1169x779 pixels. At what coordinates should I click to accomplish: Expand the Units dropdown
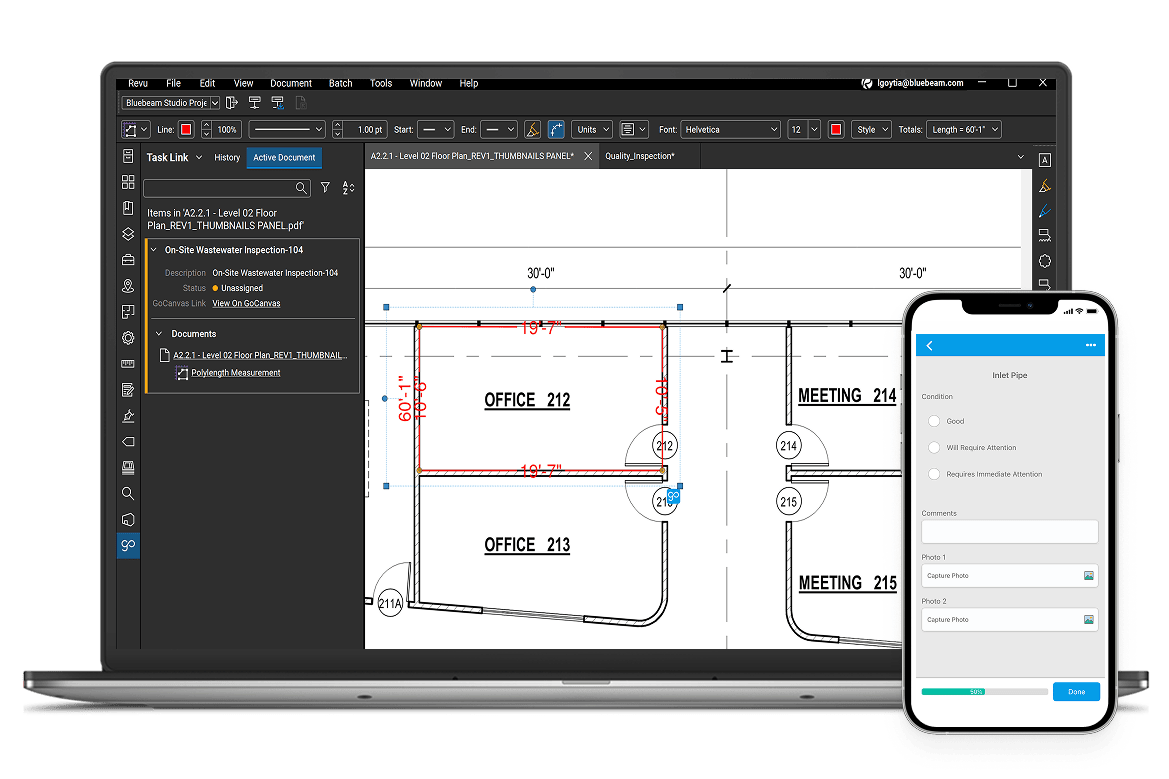coord(592,130)
